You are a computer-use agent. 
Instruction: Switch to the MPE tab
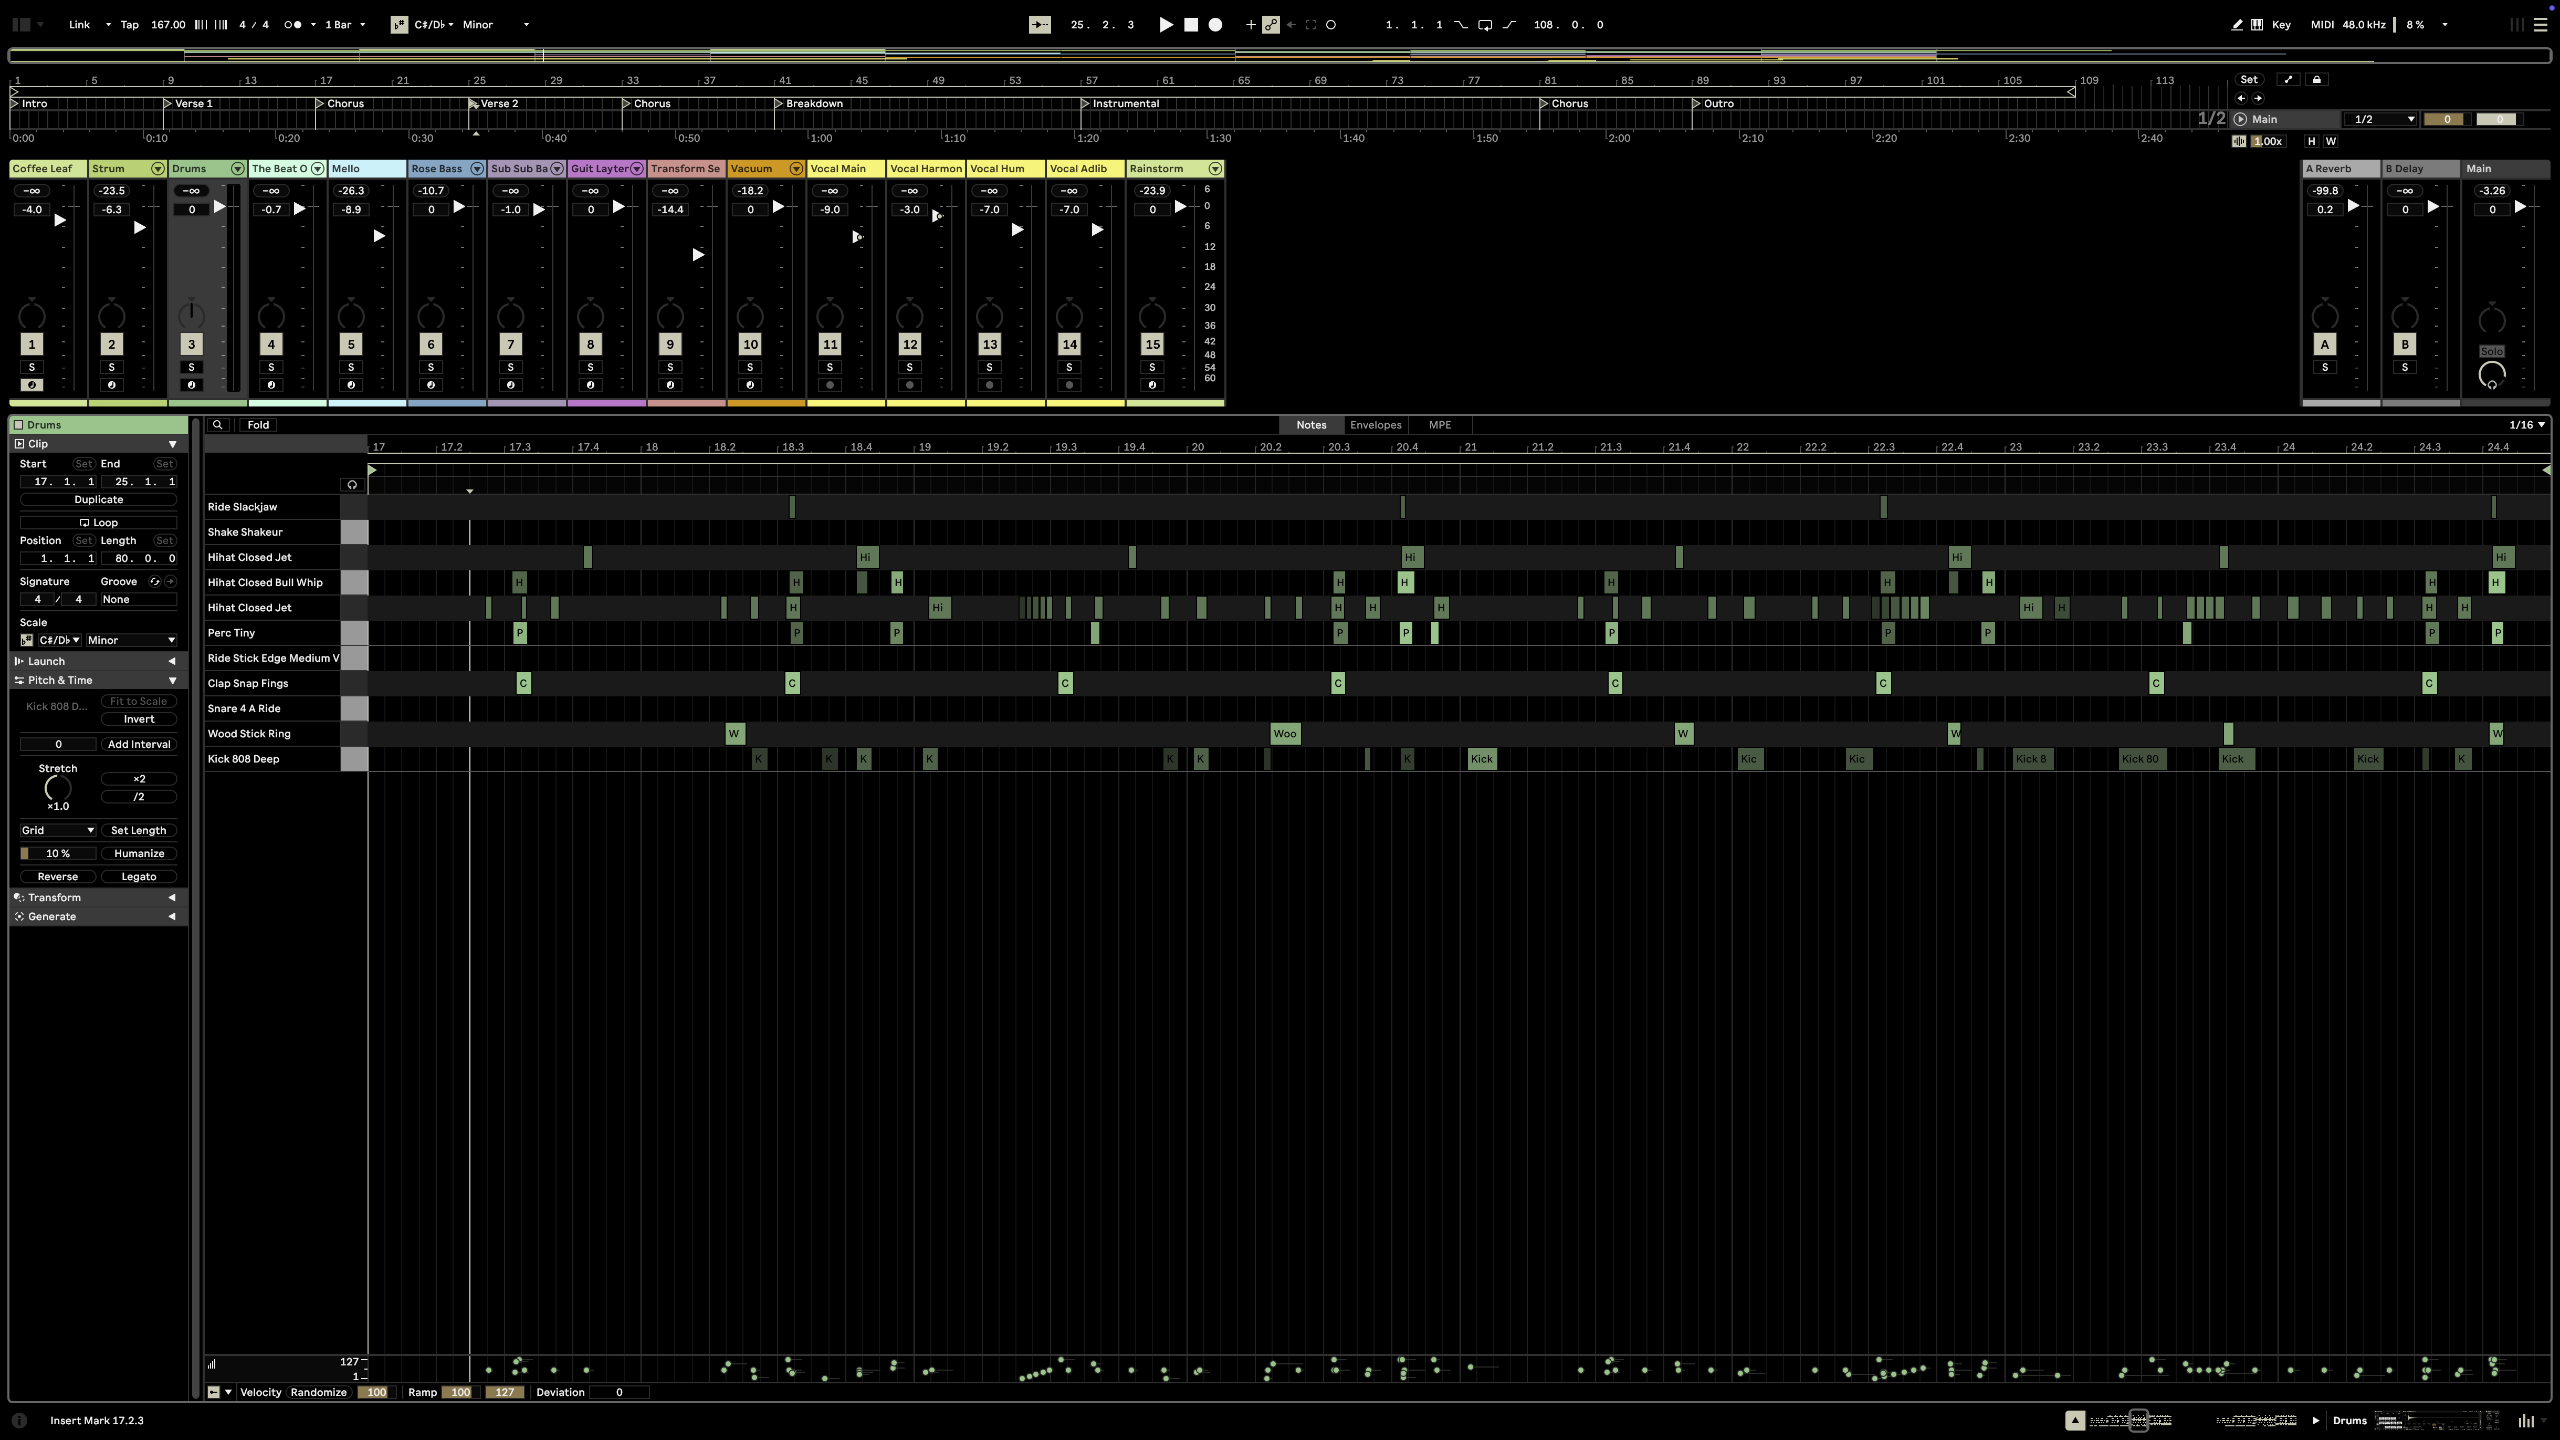tap(1439, 425)
